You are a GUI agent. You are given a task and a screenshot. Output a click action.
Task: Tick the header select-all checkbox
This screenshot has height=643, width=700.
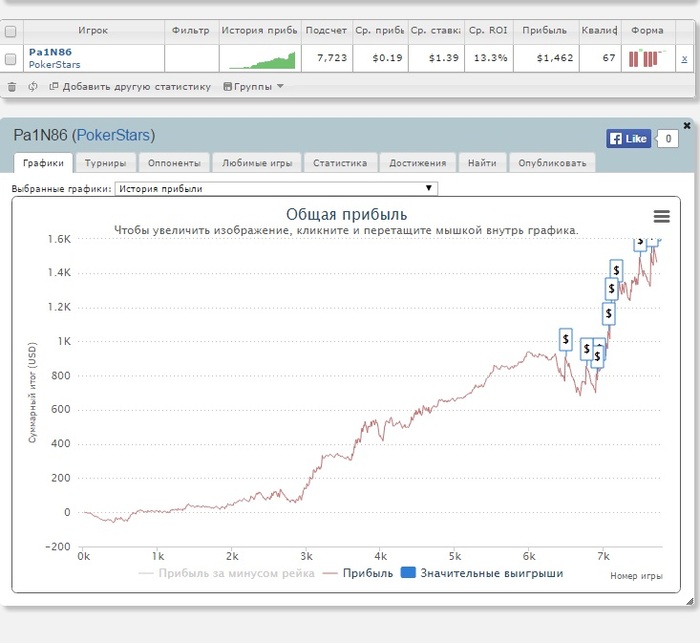point(10,31)
